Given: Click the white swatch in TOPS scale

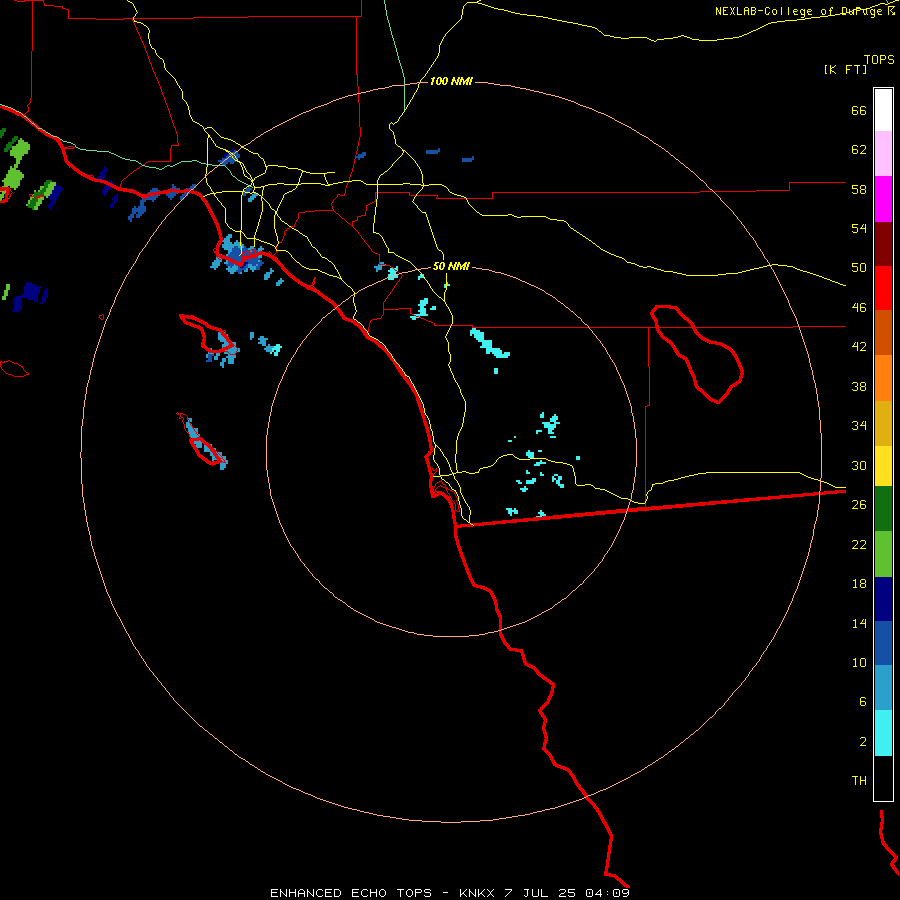Looking at the screenshot, I should click(x=883, y=110).
